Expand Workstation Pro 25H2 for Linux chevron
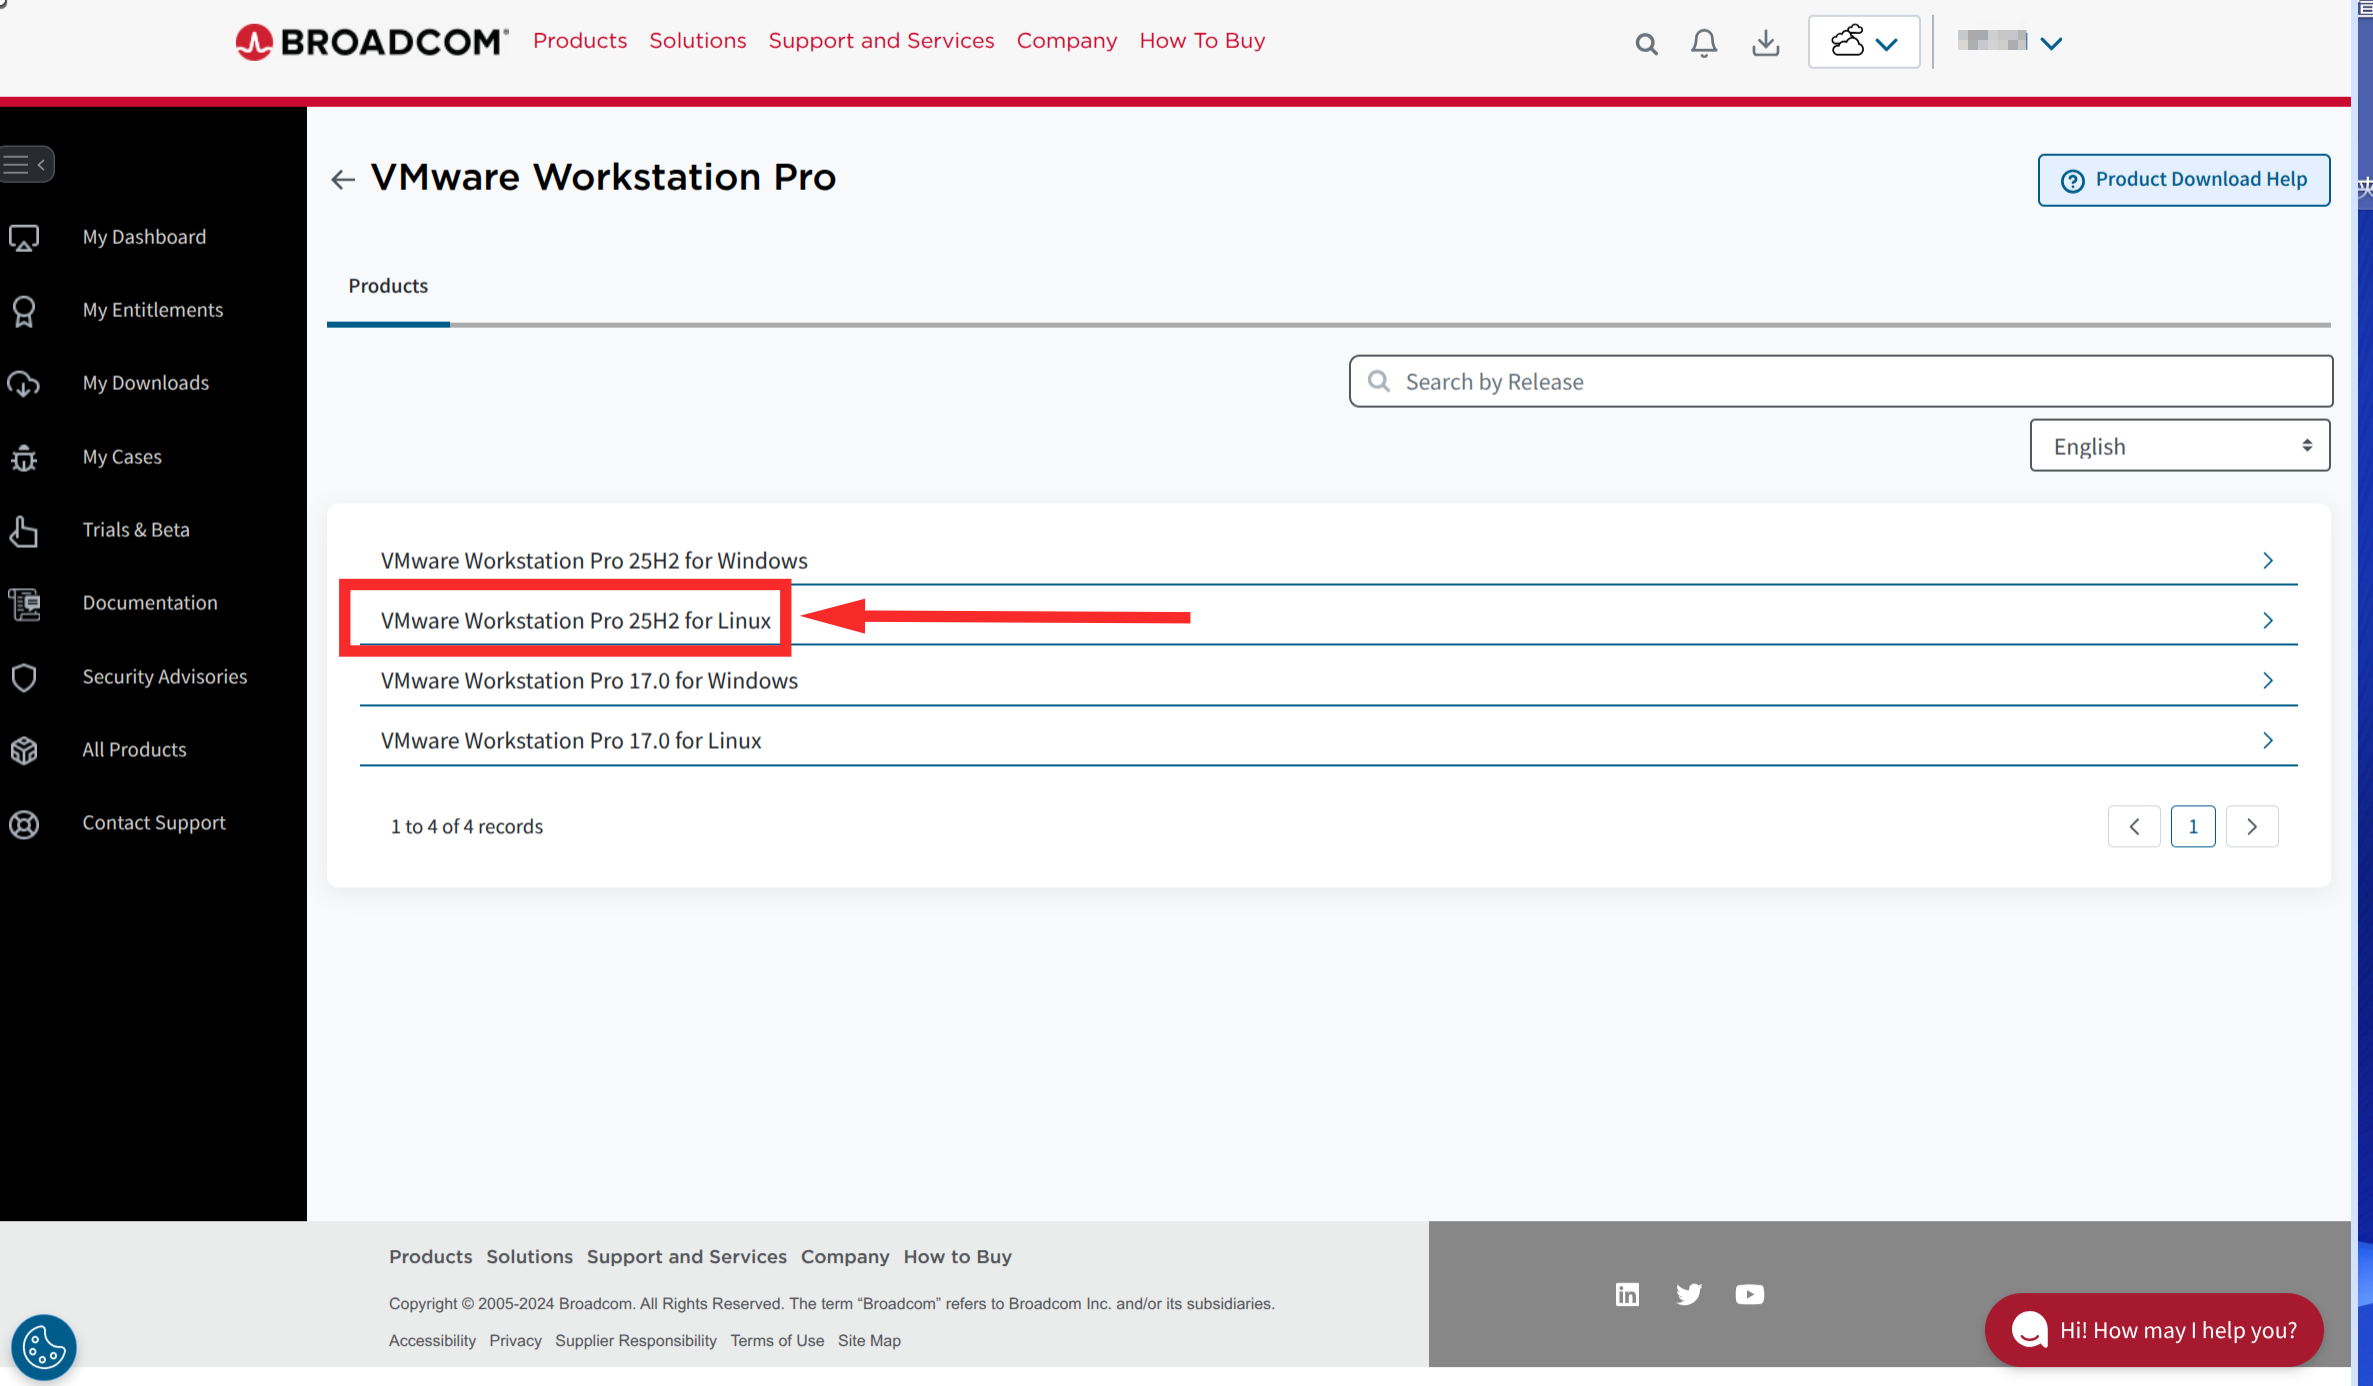This screenshot has width=2373, height=1386. coord(2267,621)
